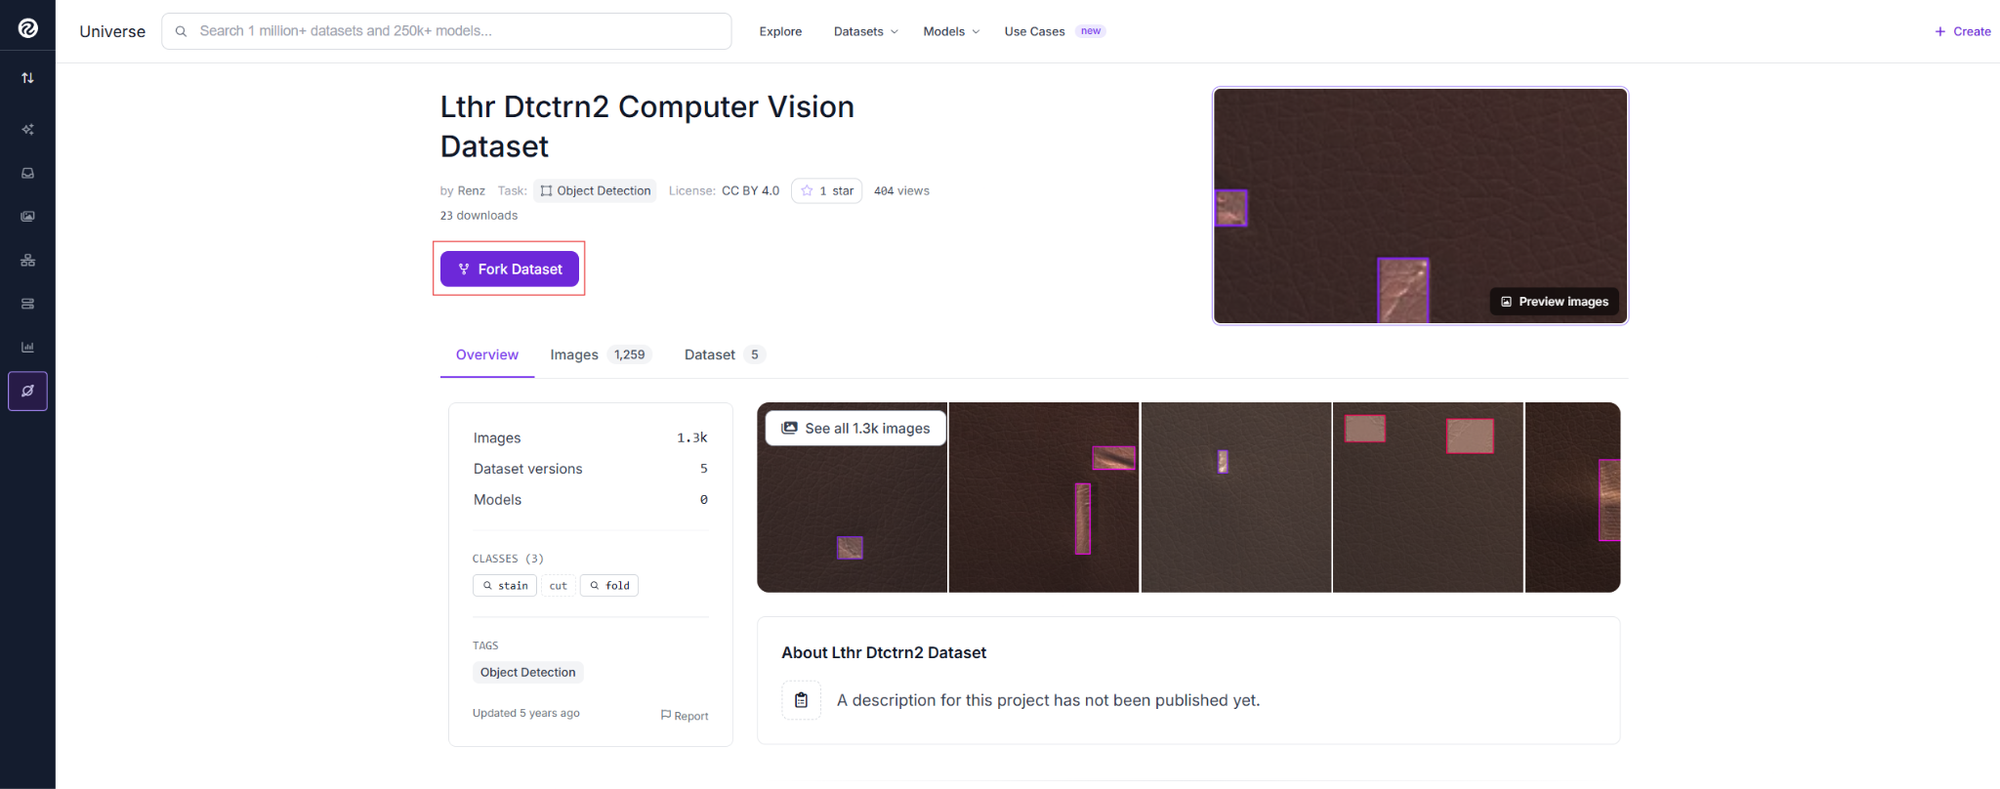The image size is (2000, 789).
Task: Filter by the fold class chip
Action: 609,586
